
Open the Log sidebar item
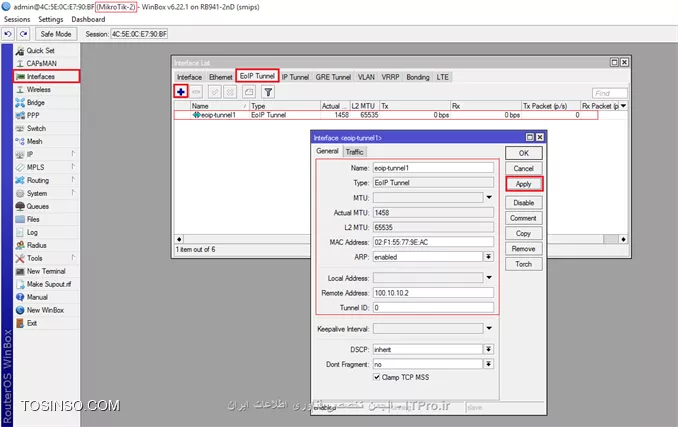(x=32, y=232)
